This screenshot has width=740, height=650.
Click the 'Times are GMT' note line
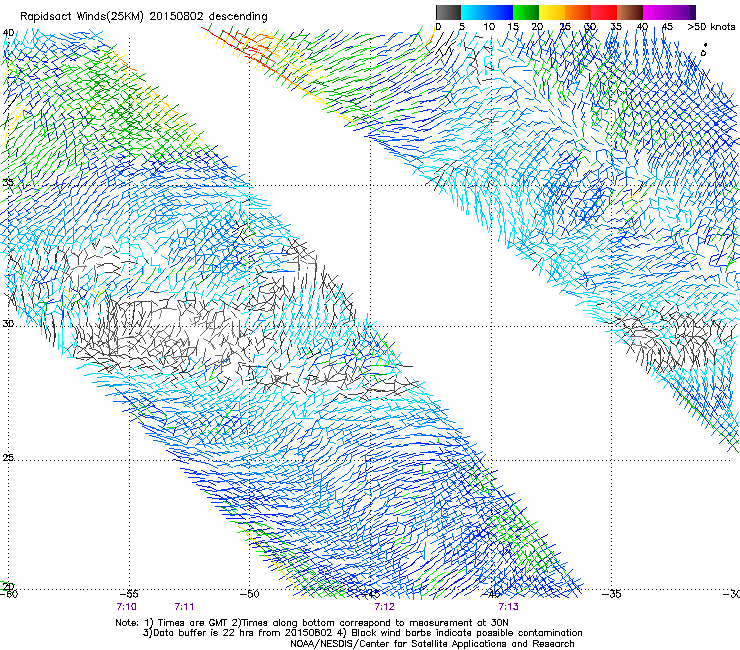click(x=312, y=623)
